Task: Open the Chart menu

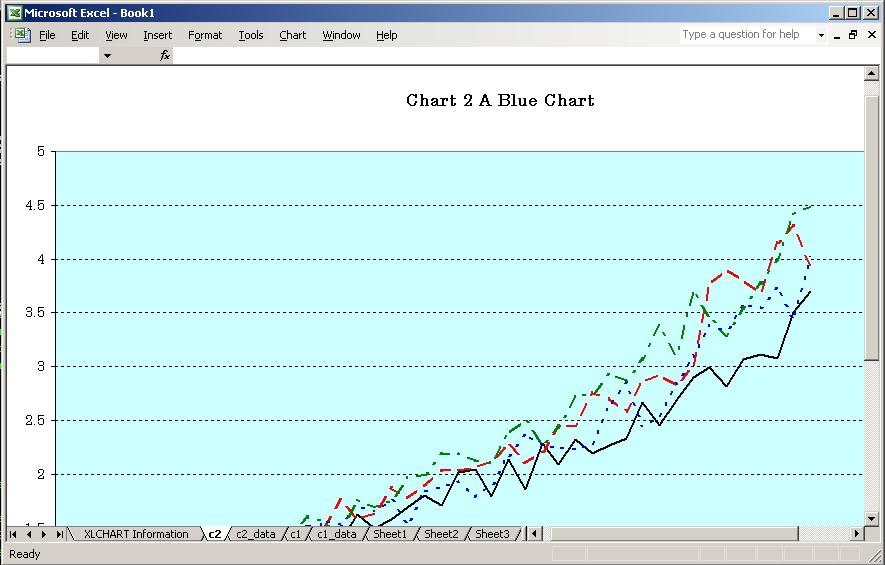Action: point(292,35)
